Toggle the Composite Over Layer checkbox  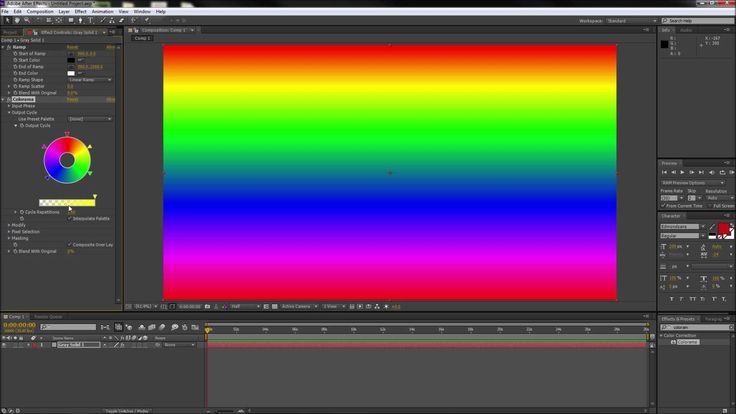coord(70,245)
